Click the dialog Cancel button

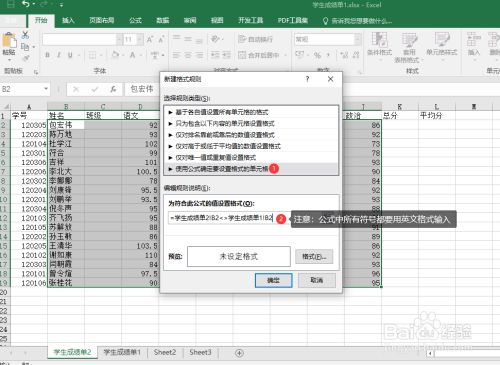[317, 280]
